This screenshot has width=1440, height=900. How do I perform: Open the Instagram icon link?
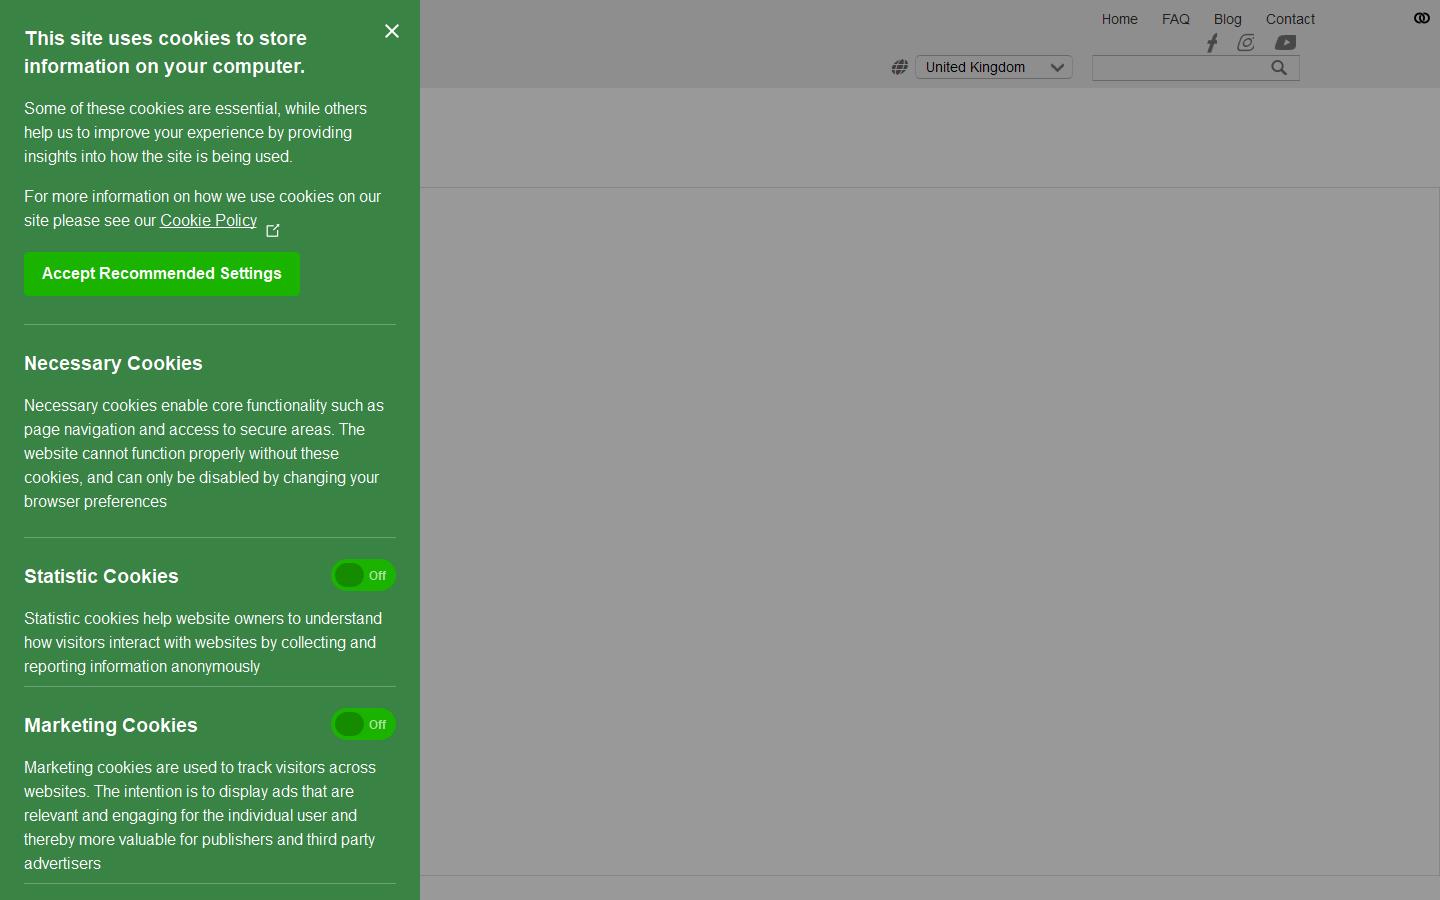pos(1246,43)
